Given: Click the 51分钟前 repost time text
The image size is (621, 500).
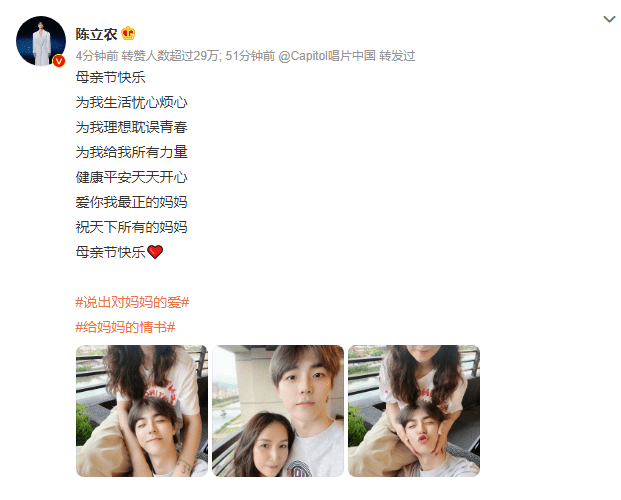Looking at the screenshot, I should (x=250, y=56).
